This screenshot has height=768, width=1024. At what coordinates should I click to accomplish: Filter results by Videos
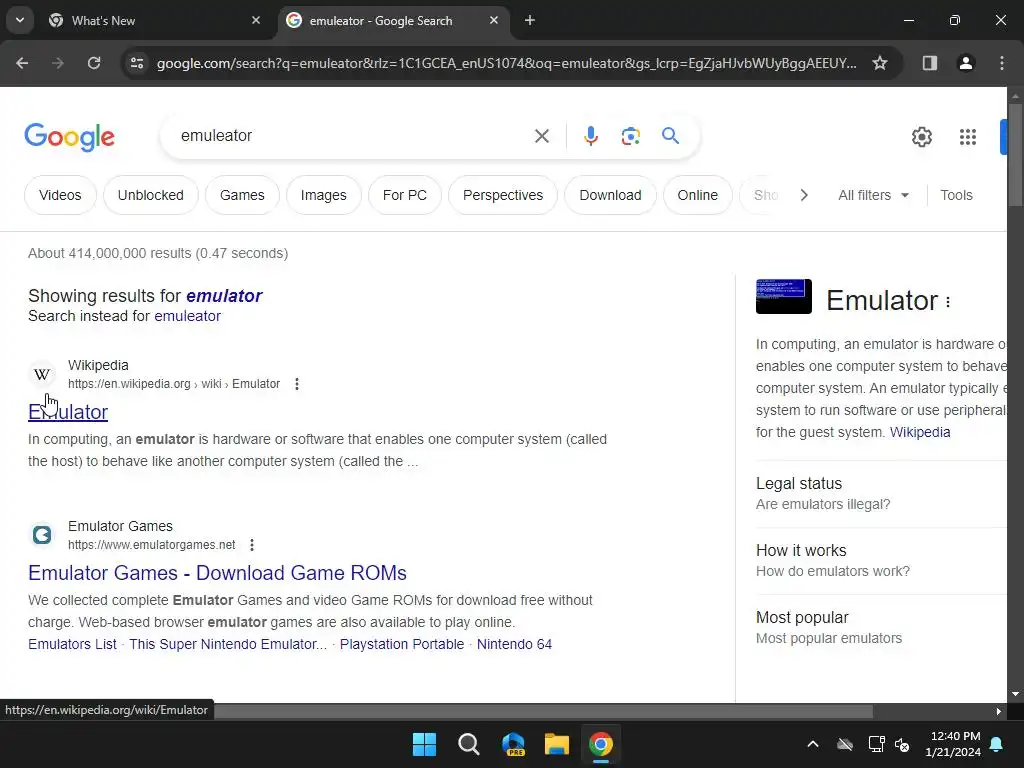[x=60, y=195]
